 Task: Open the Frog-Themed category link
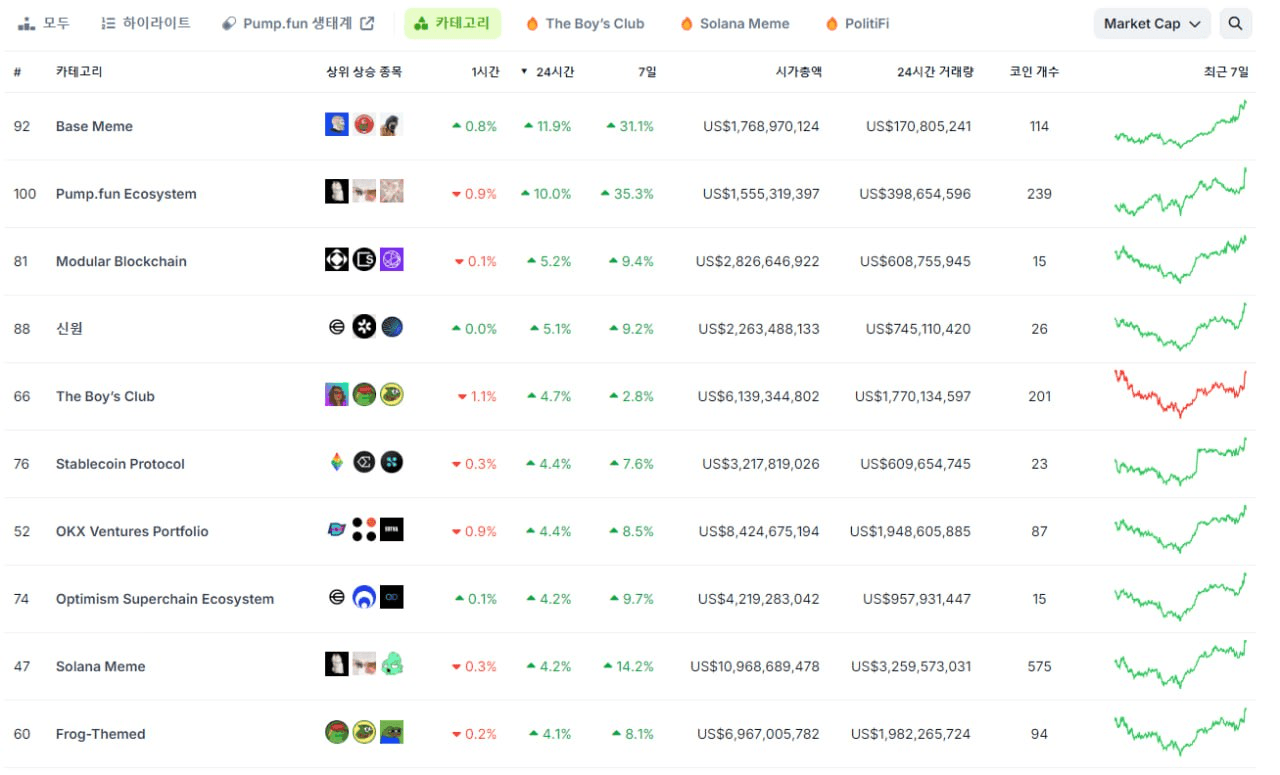[100, 734]
